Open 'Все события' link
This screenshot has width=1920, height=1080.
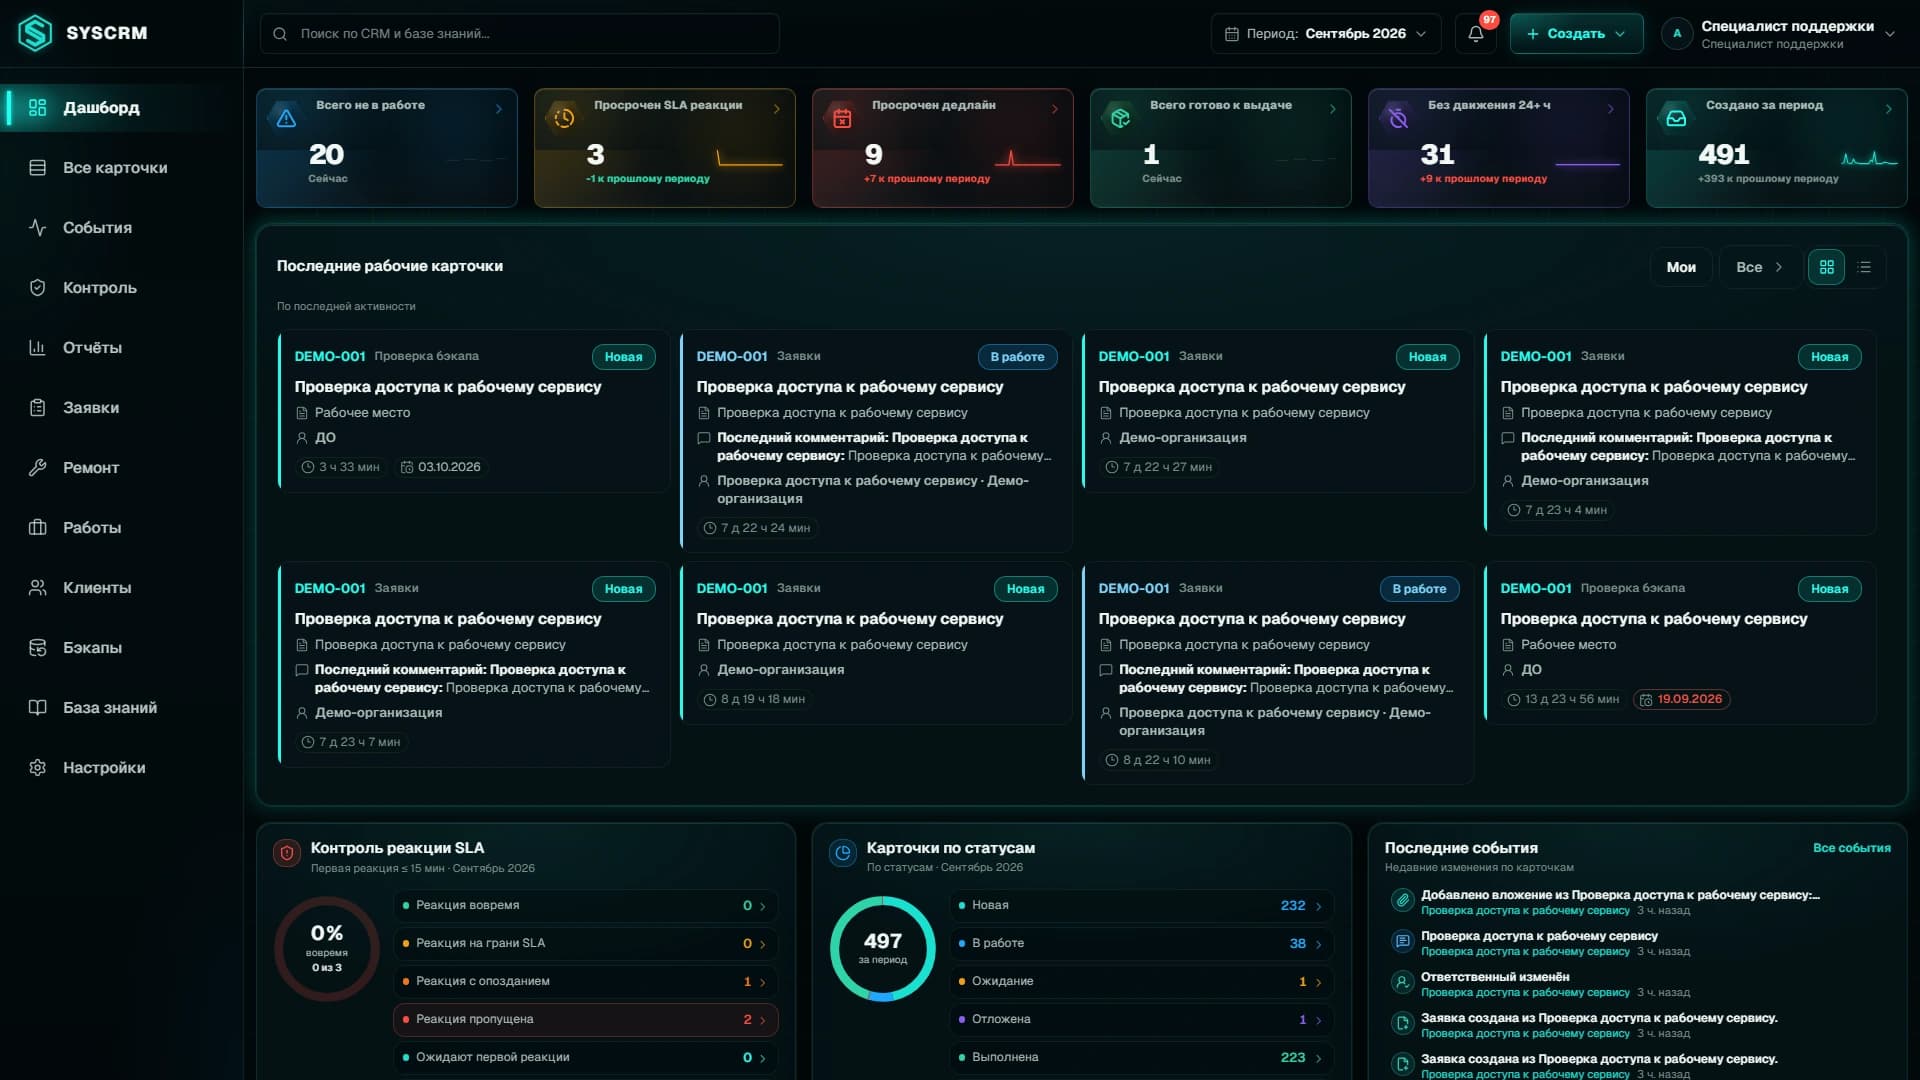[1851, 848]
